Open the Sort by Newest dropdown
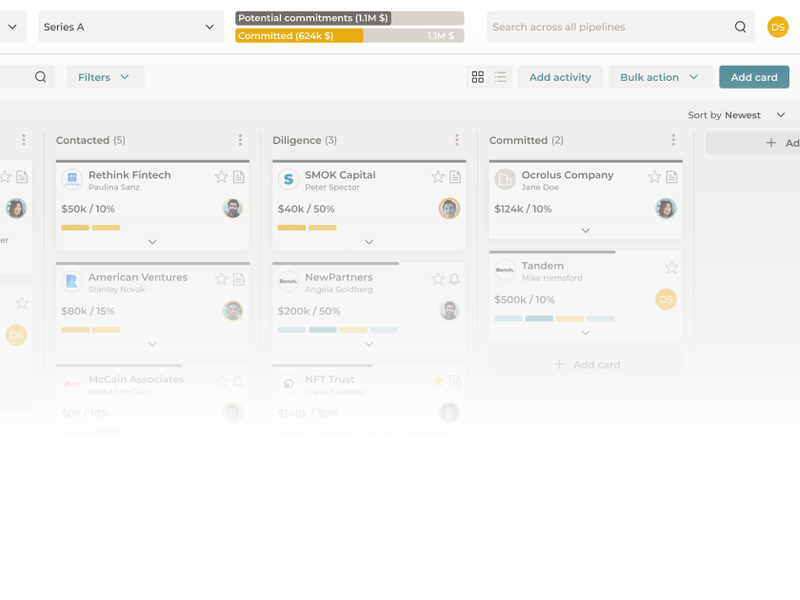800x600 pixels. (735, 115)
